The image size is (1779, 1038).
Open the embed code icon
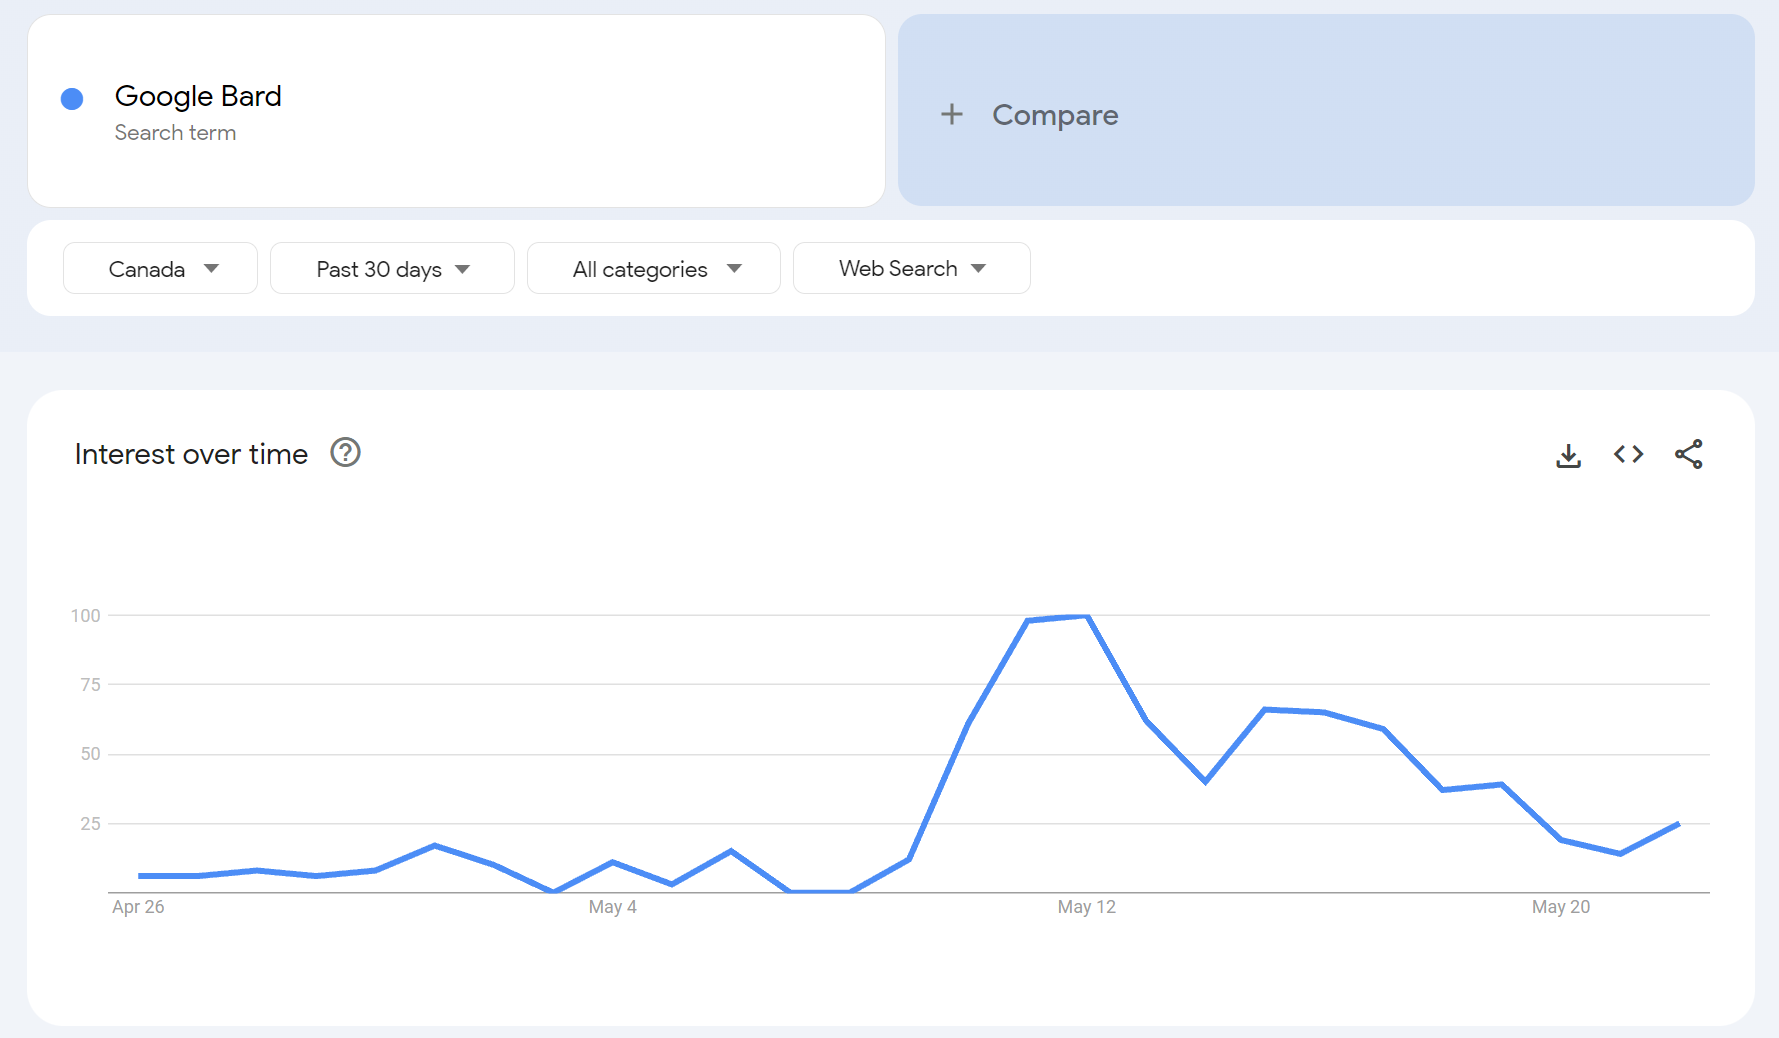(x=1628, y=454)
